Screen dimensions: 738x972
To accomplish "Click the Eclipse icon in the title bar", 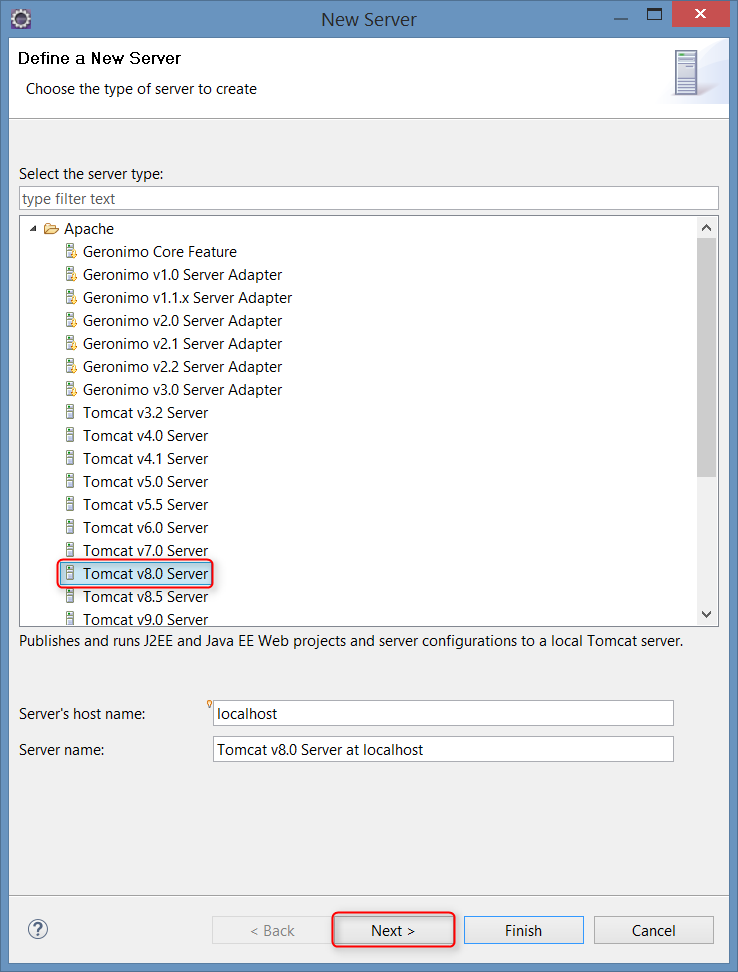I will [x=21, y=19].
